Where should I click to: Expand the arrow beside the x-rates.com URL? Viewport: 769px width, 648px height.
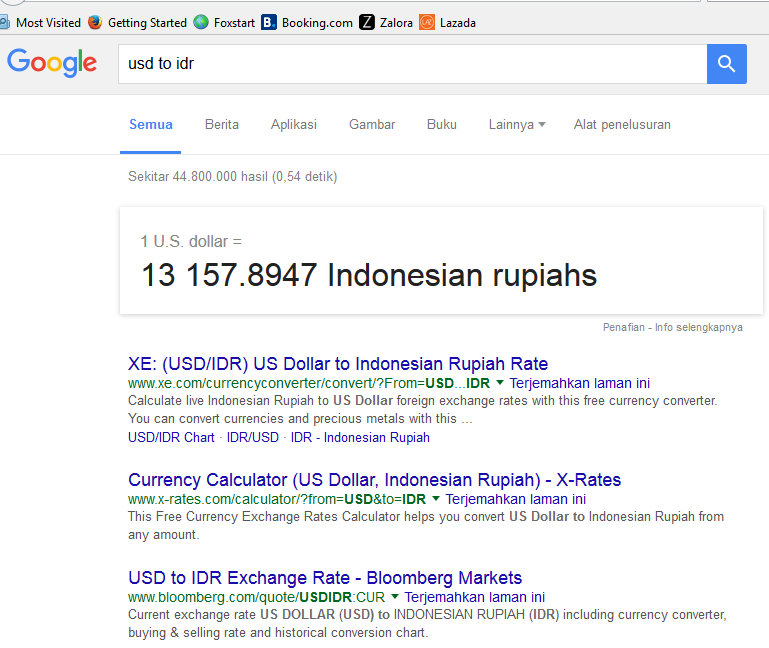[x=436, y=499]
